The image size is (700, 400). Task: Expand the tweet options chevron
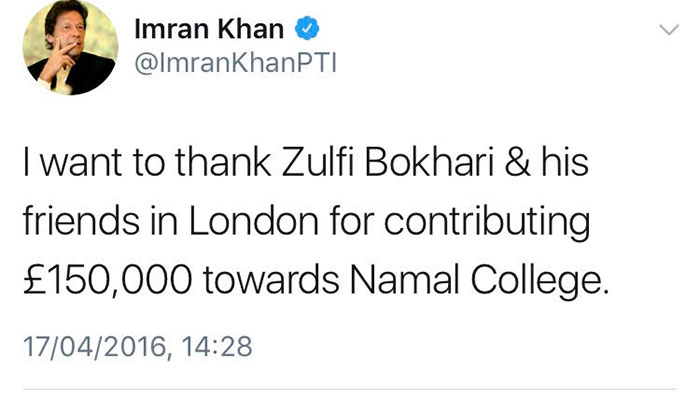point(669,30)
